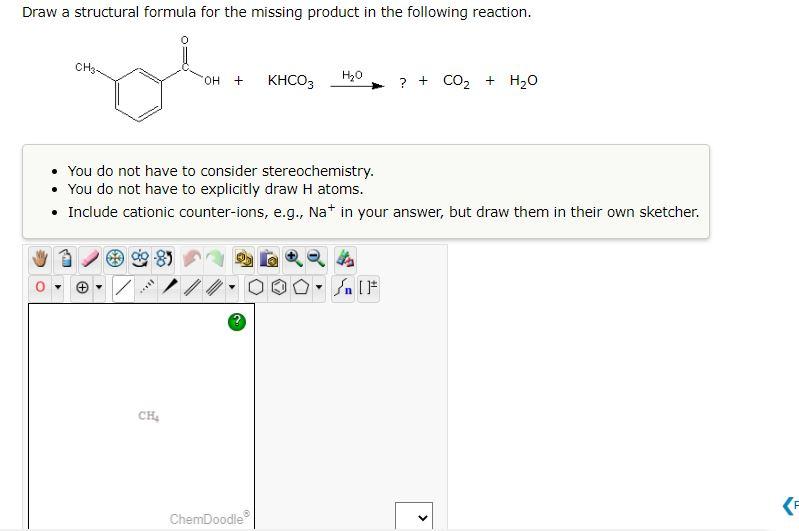Click the green help question mark
Viewport: 799px width, 531px height.
(236, 322)
